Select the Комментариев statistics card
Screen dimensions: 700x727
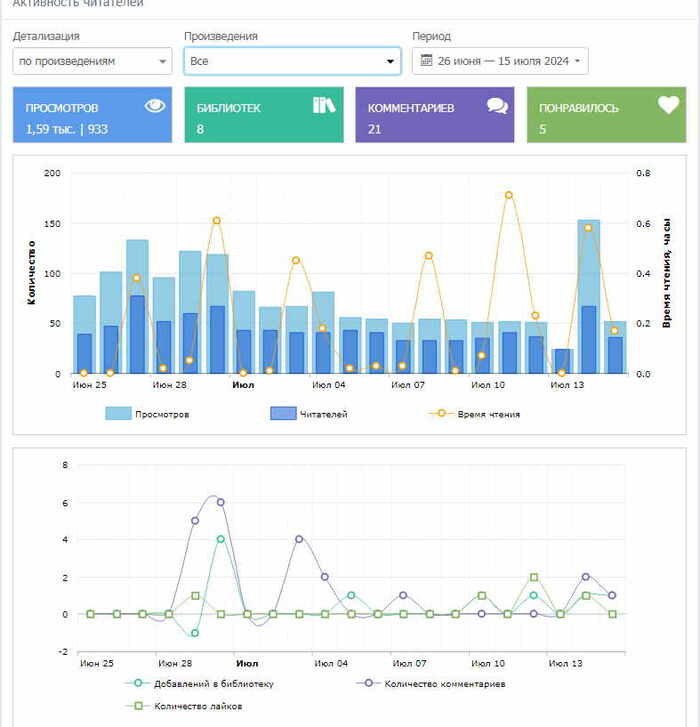[434, 115]
